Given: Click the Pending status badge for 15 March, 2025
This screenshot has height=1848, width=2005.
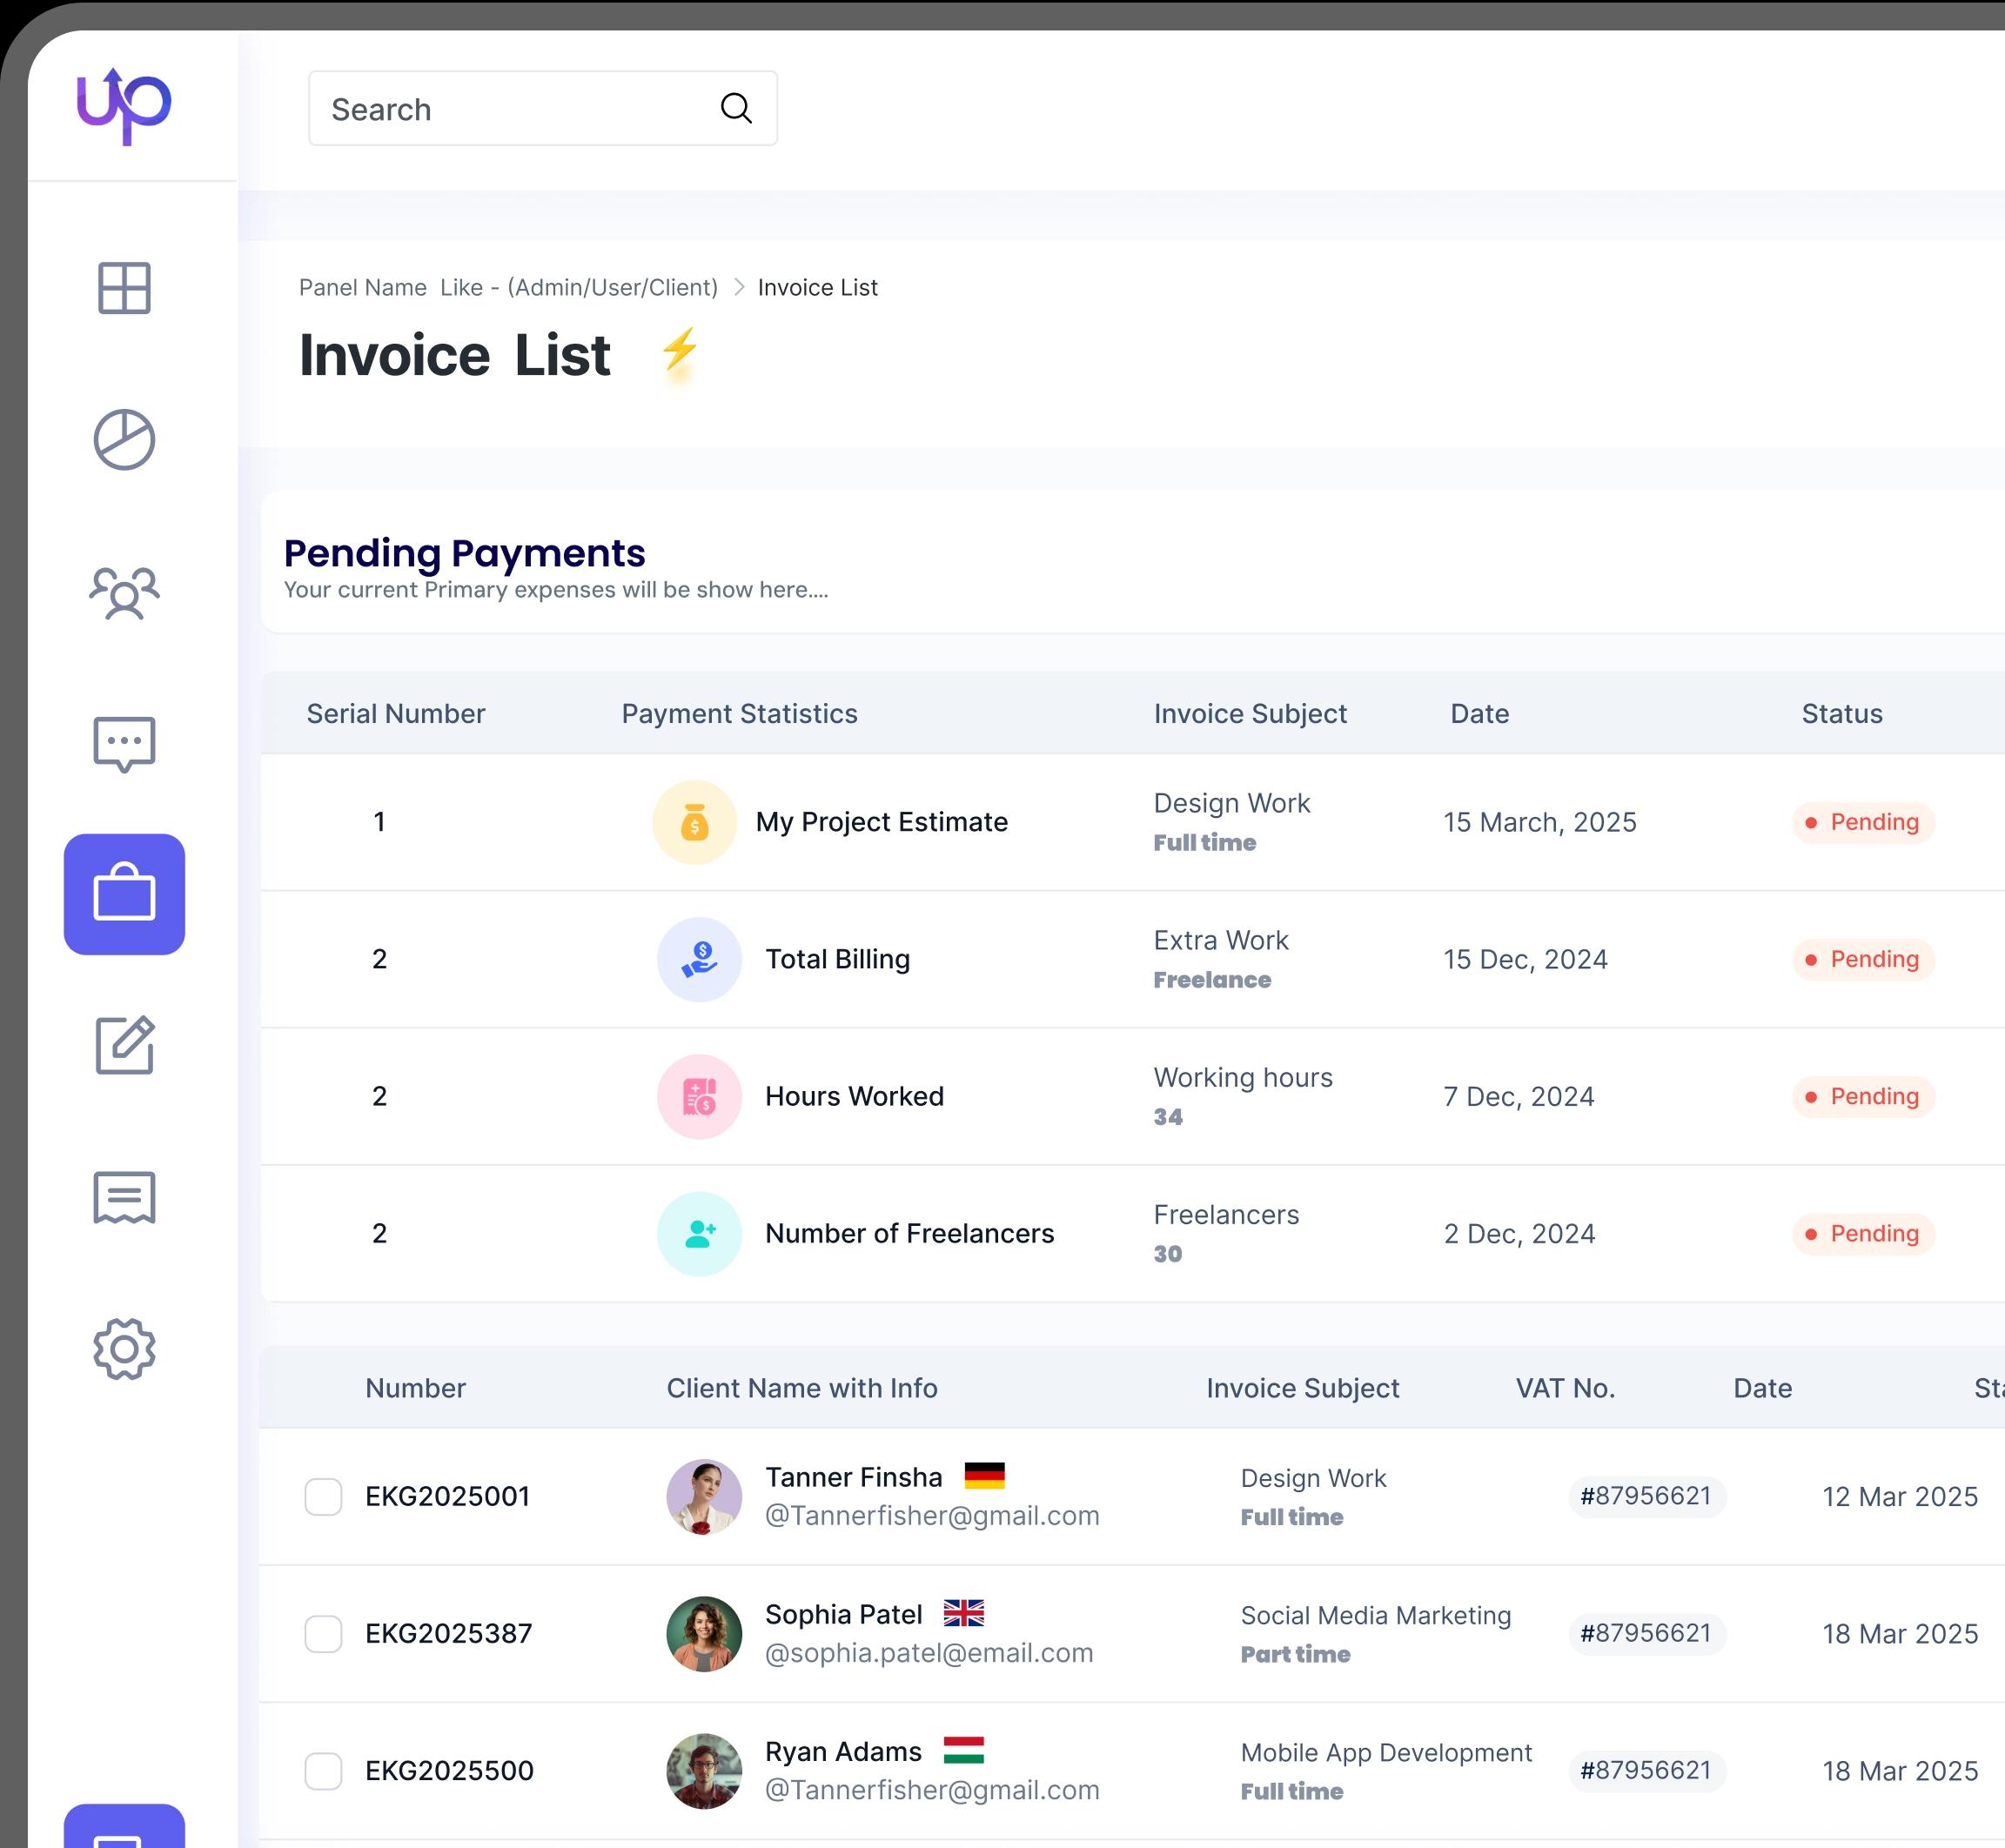Looking at the screenshot, I should point(1863,822).
